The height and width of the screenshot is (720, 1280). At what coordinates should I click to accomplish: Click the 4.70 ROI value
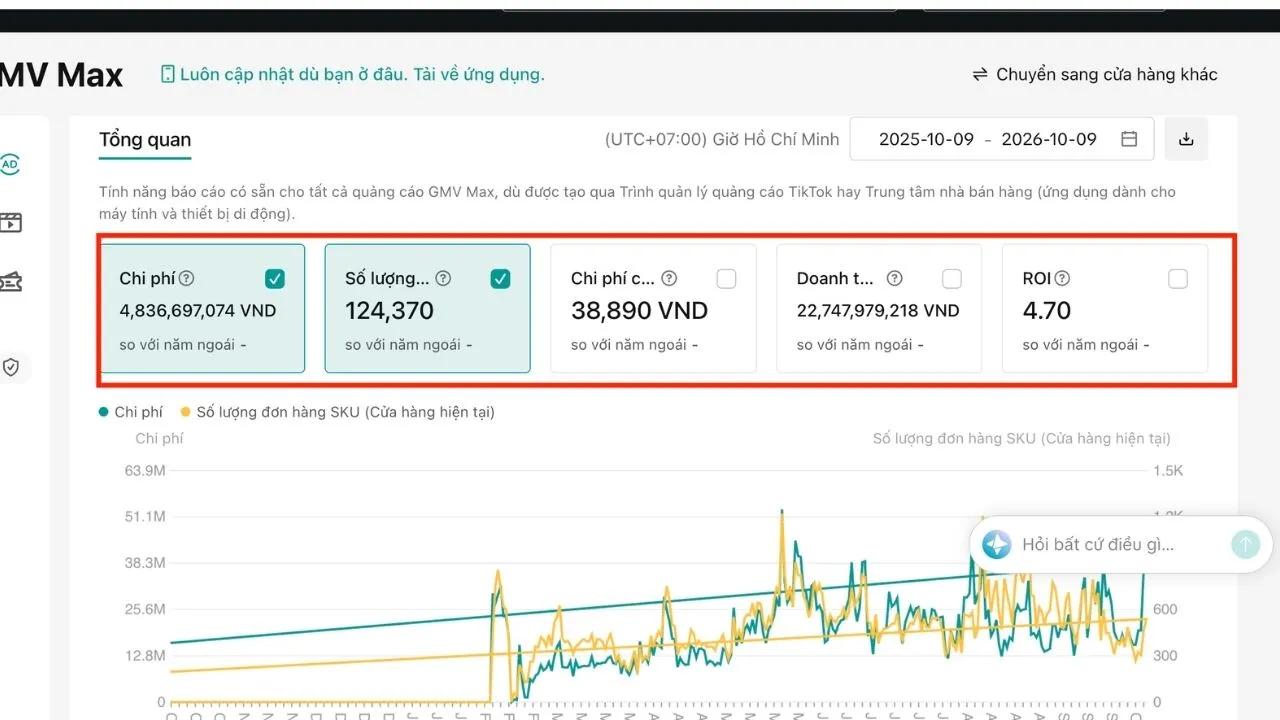coord(1047,311)
